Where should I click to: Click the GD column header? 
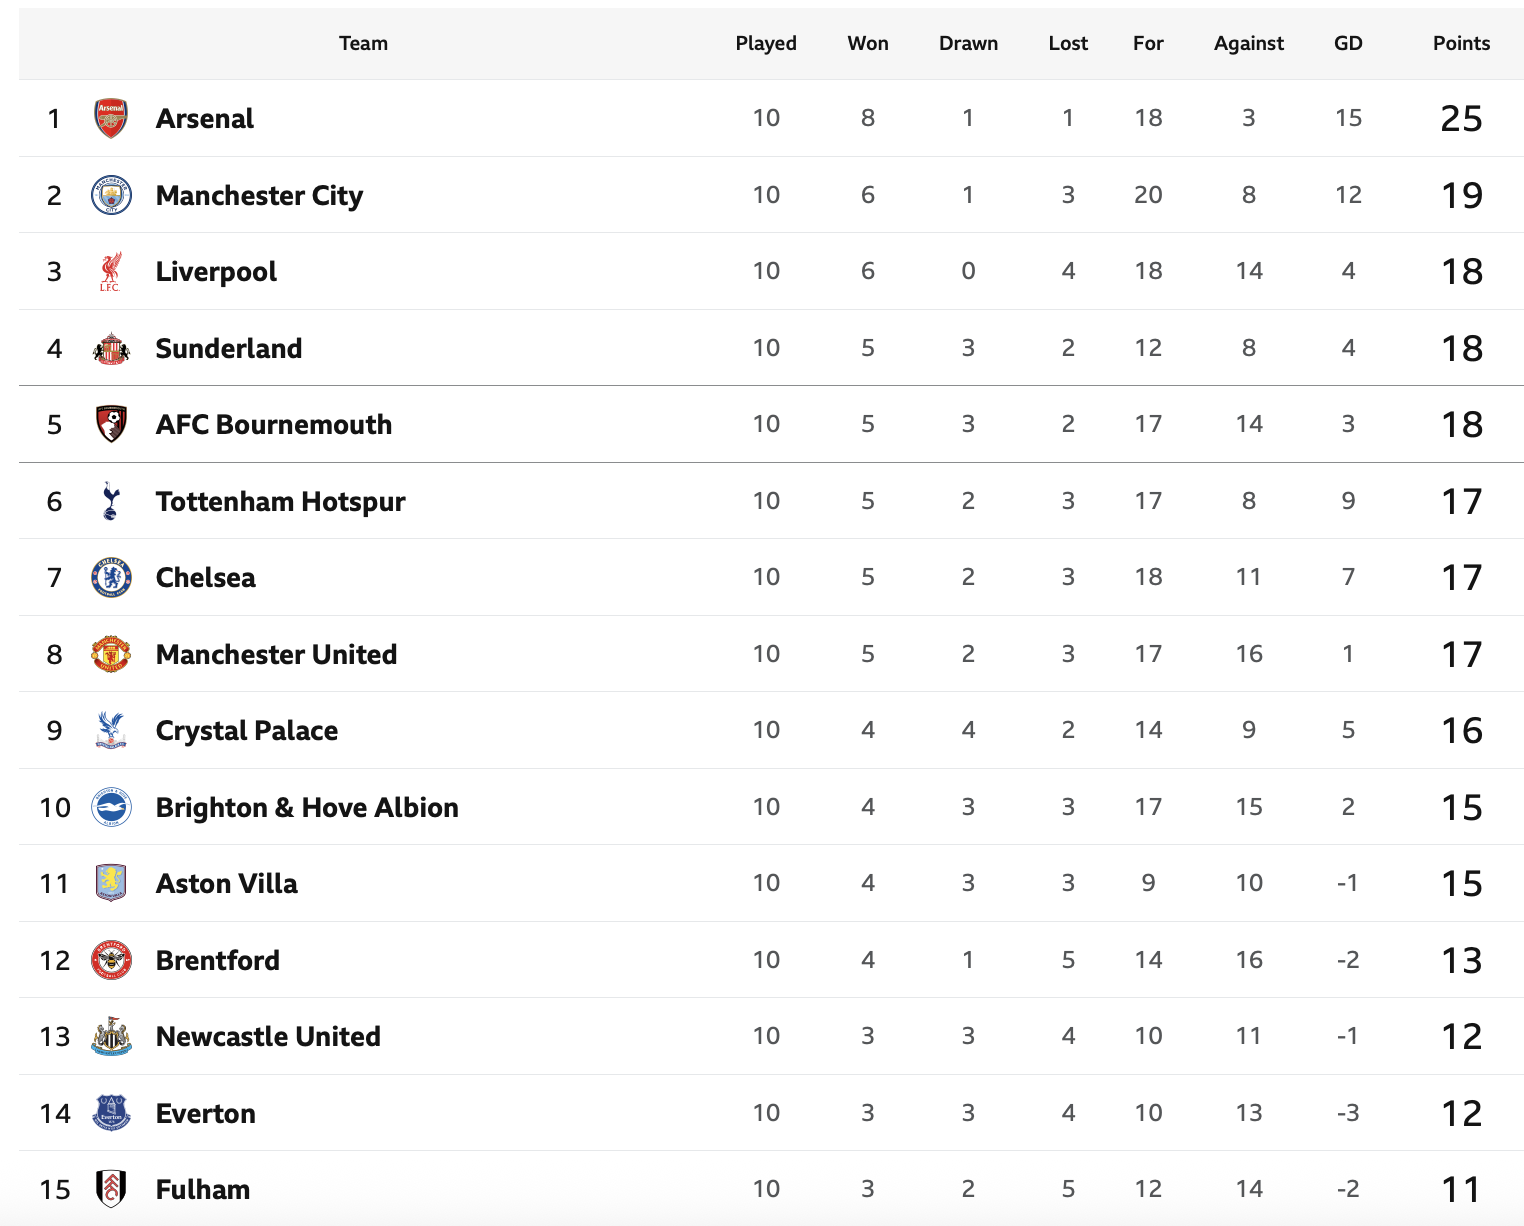click(x=1348, y=43)
